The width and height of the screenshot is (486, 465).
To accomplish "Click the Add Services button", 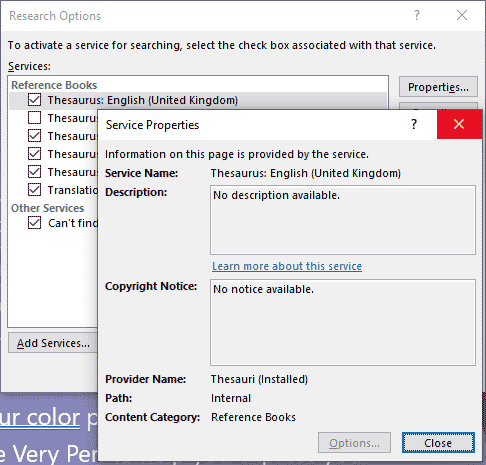I will pyautogui.click(x=53, y=343).
